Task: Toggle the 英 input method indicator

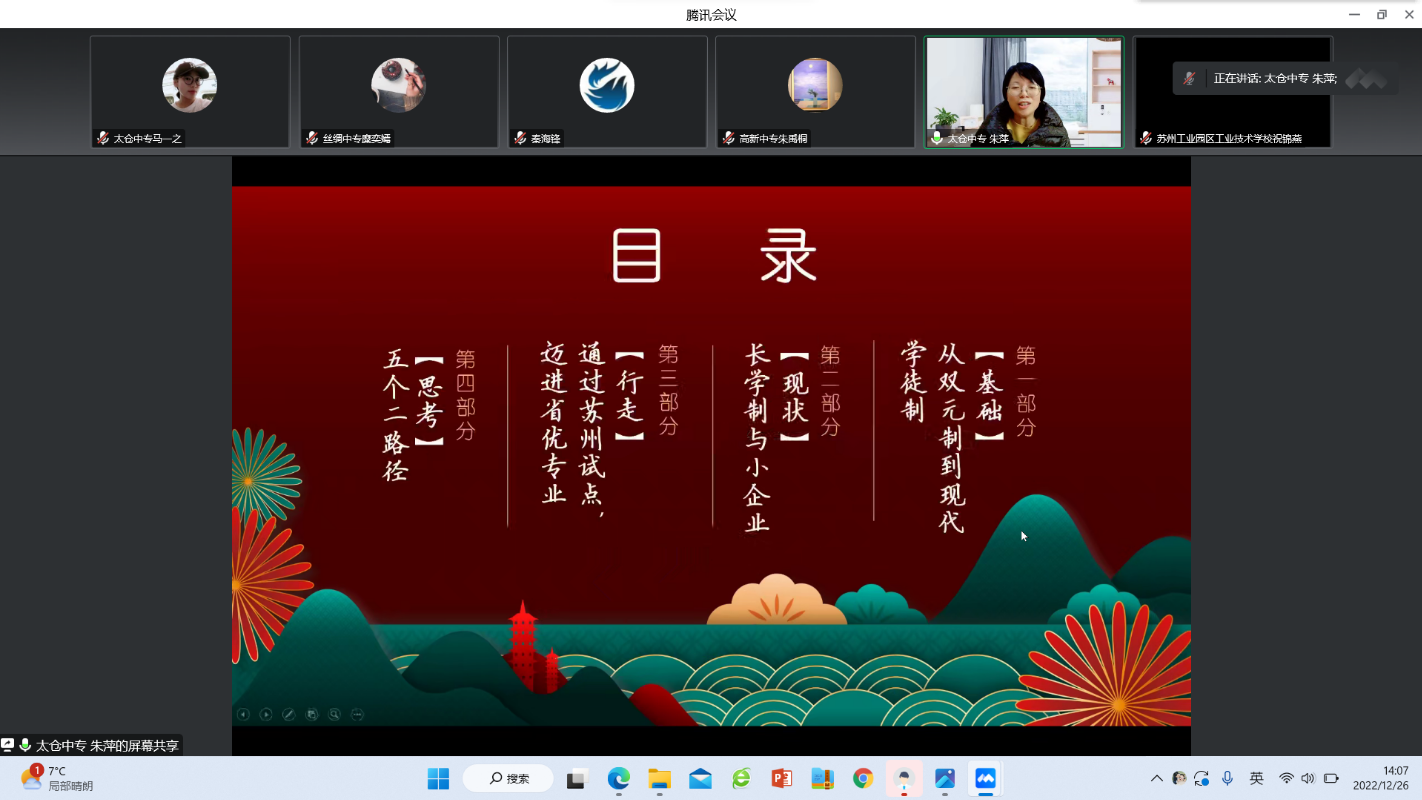Action: [x=1257, y=778]
